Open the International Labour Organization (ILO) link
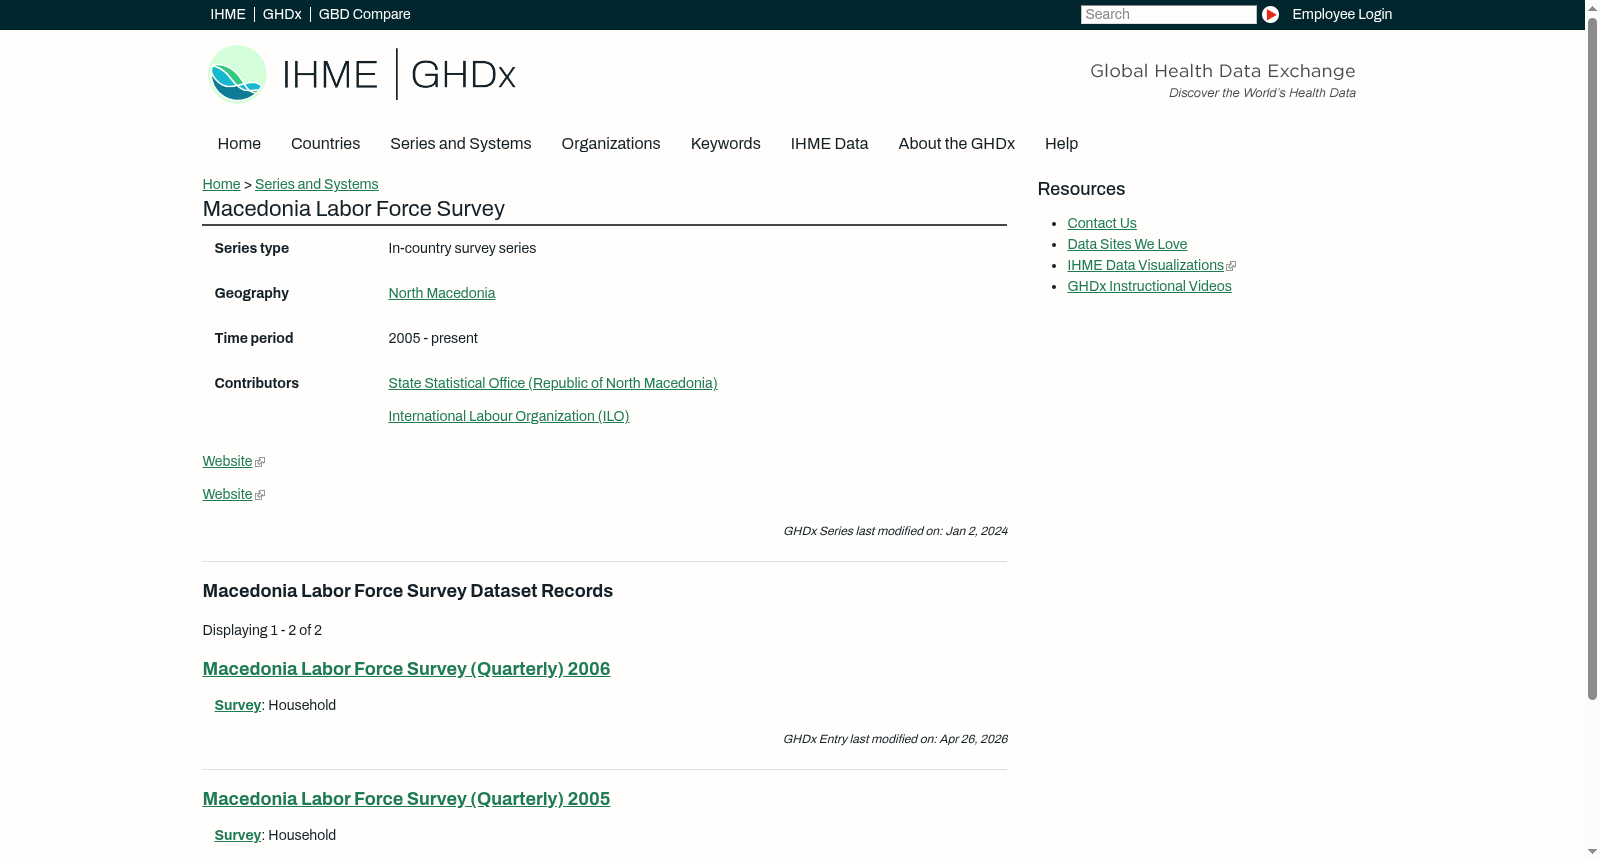This screenshot has height=861, width=1600. (x=508, y=416)
